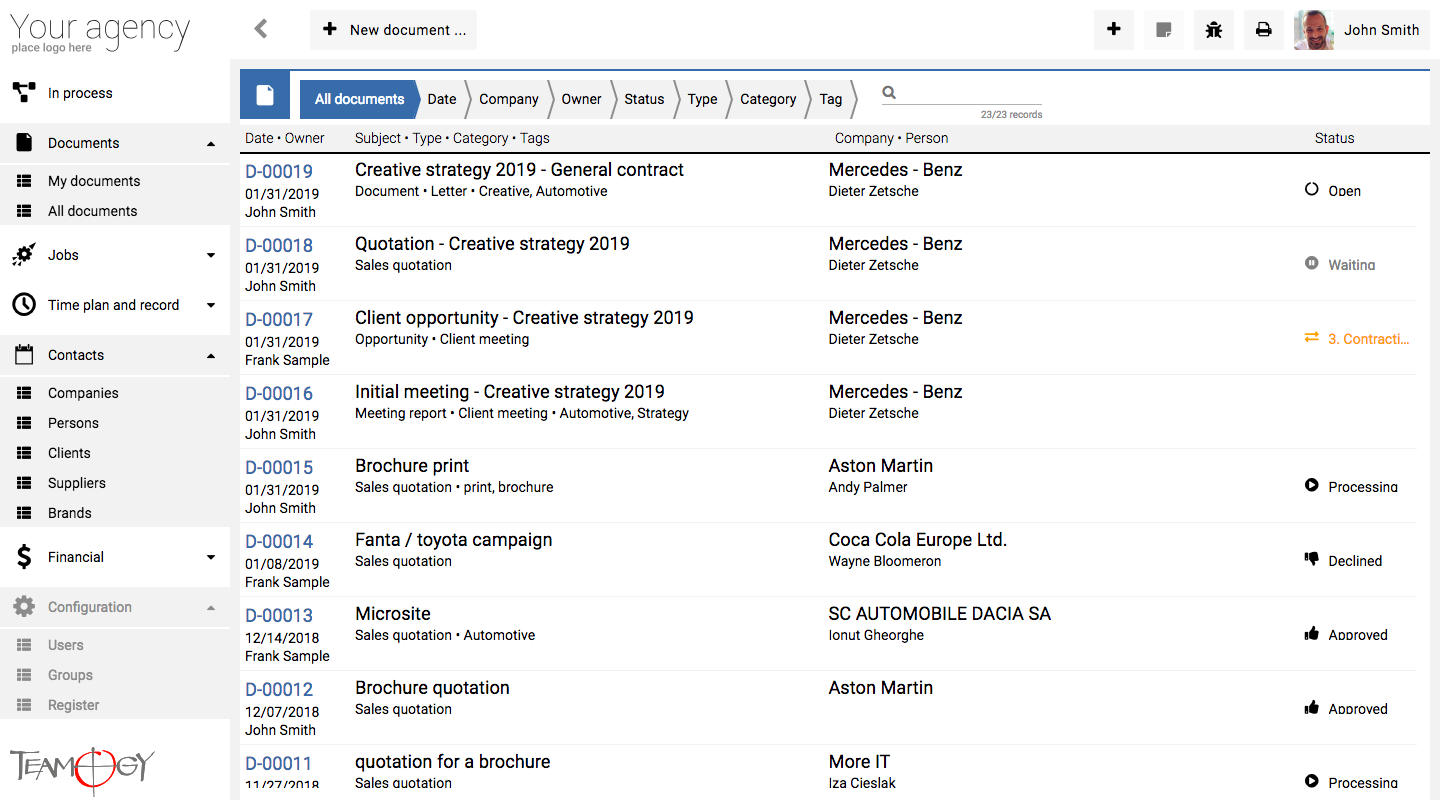
Task: Click the list icon beside My documents
Action: 25,181
